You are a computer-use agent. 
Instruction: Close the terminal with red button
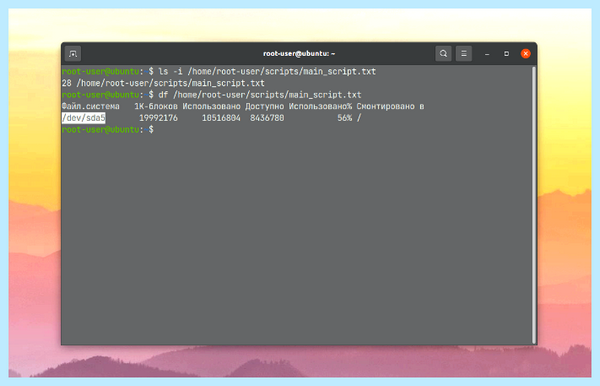(526, 54)
